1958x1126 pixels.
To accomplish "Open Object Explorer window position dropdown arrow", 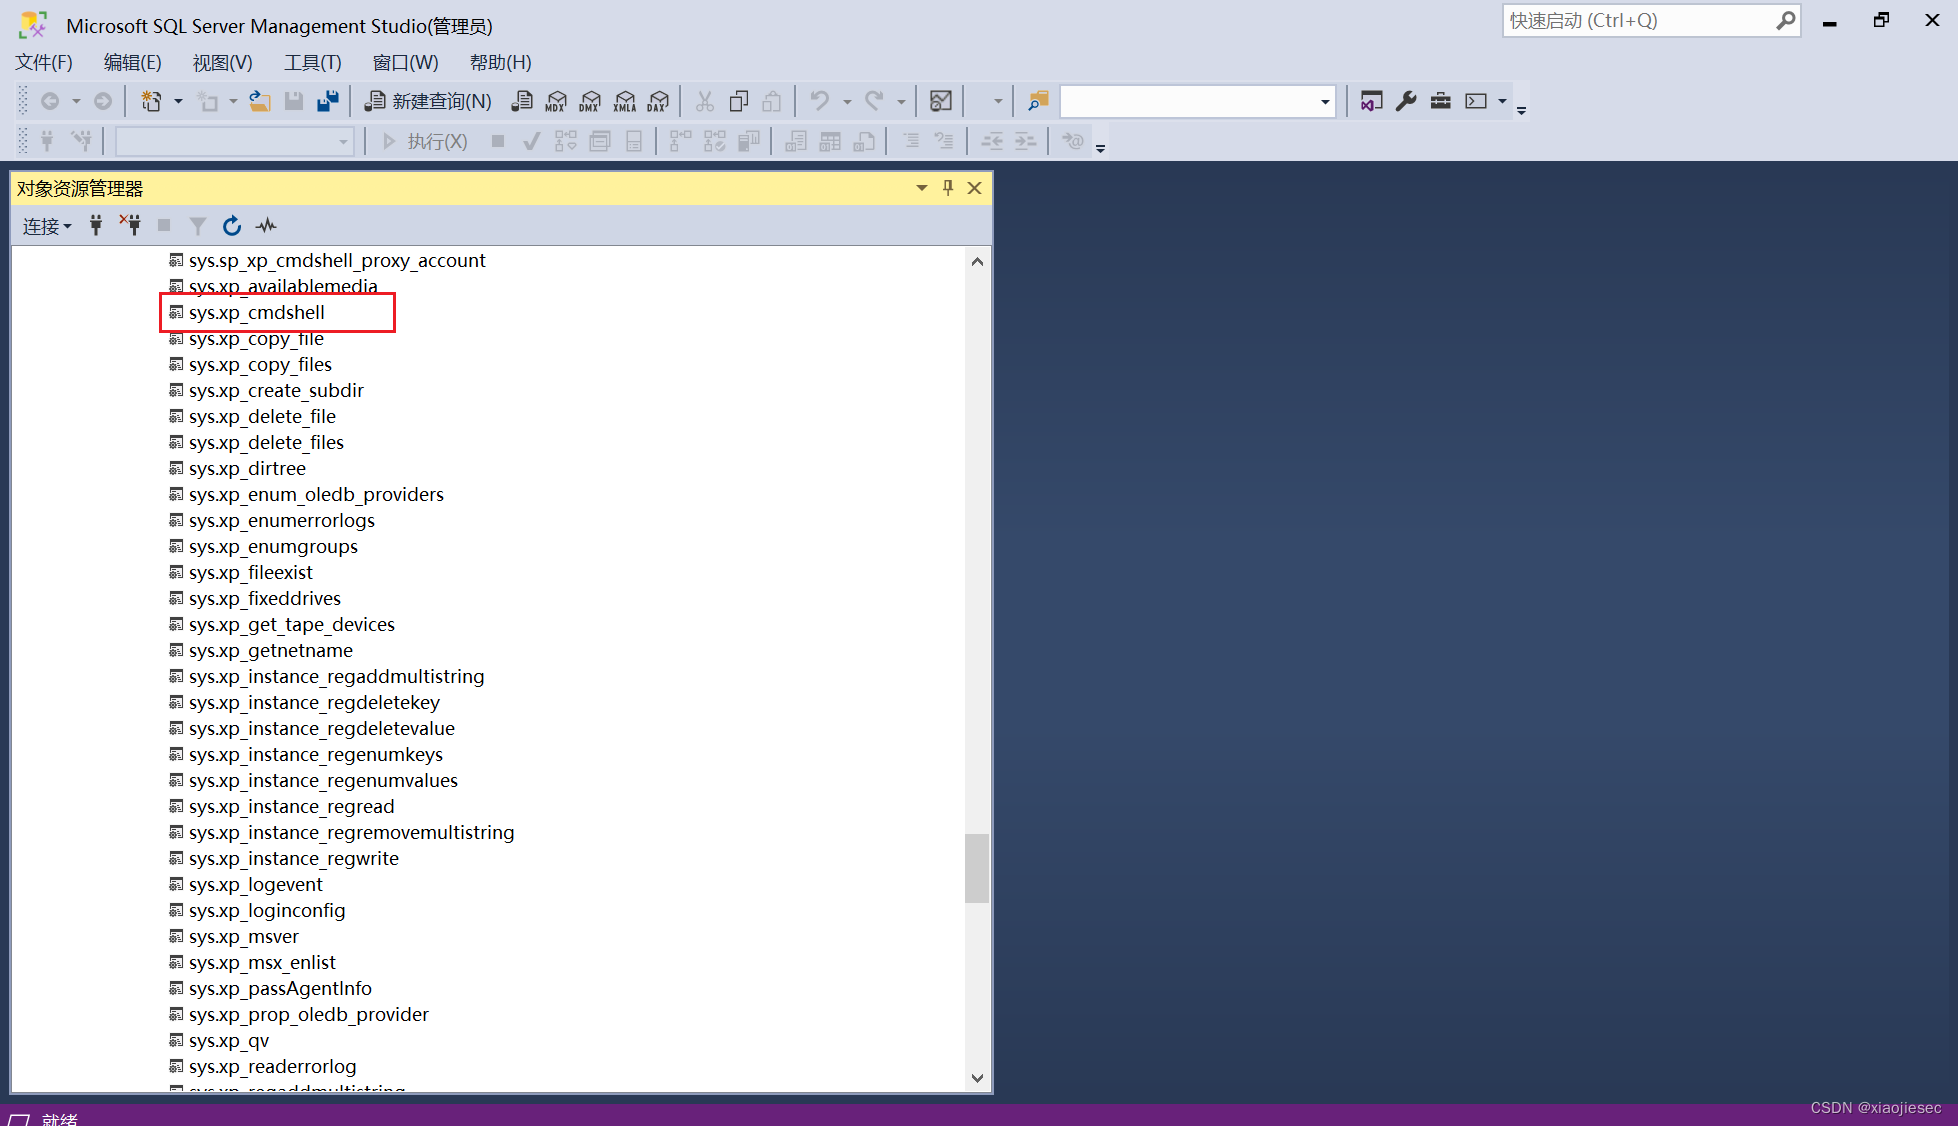I will (921, 188).
